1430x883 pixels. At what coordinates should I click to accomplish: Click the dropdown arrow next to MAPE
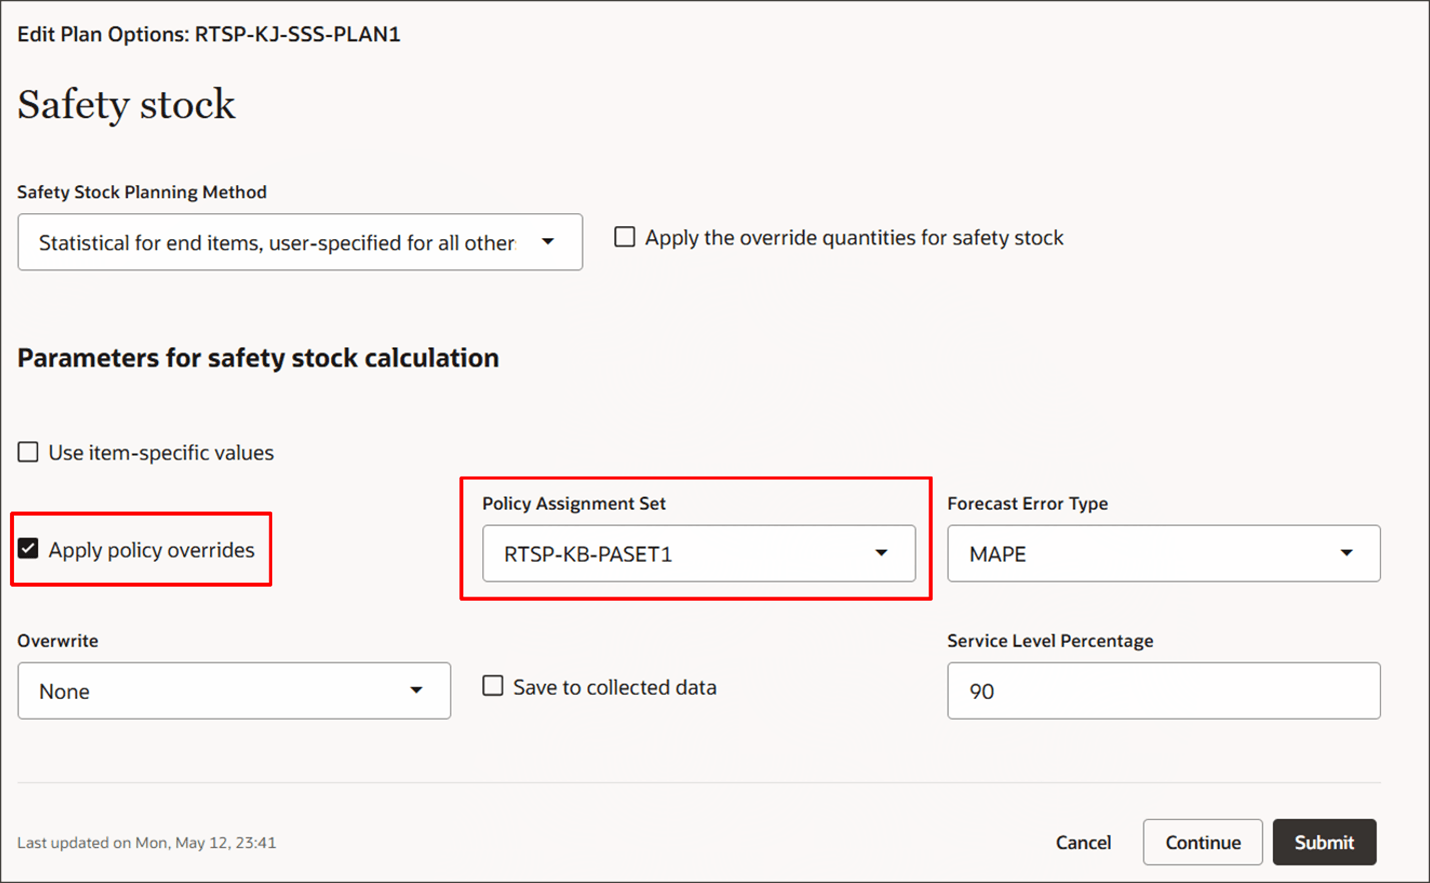pyautogui.click(x=1347, y=553)
